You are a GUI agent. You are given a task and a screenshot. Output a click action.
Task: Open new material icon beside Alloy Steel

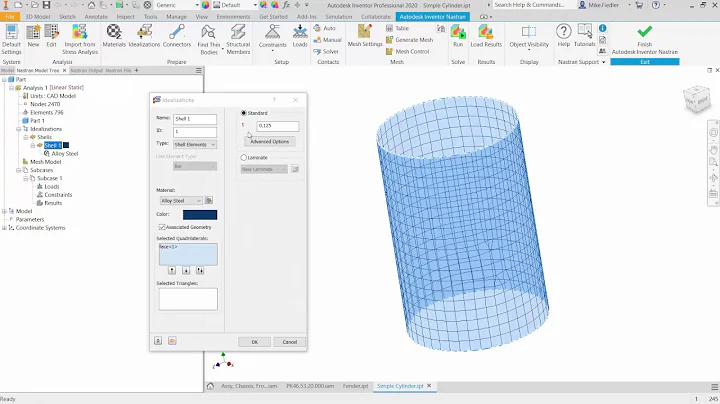[209, 201]
